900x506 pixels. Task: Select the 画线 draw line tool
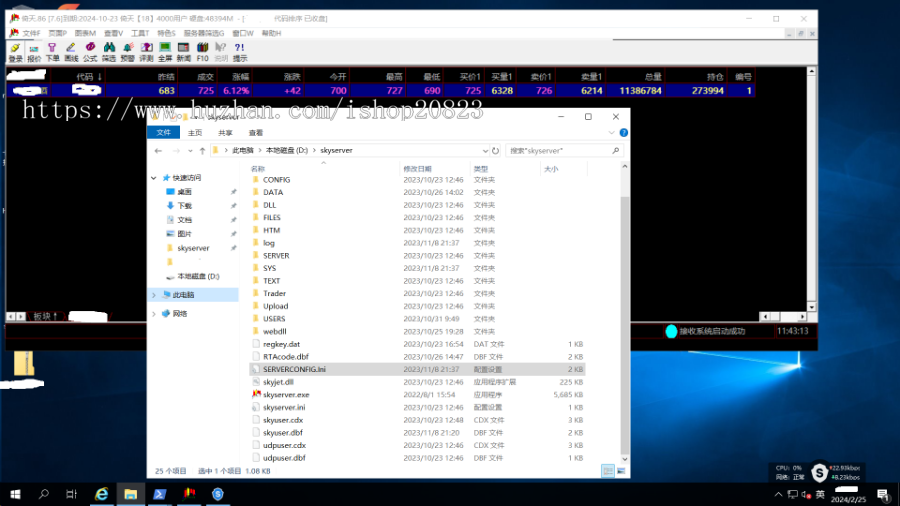pyautogui.click(x=71, y=52)
